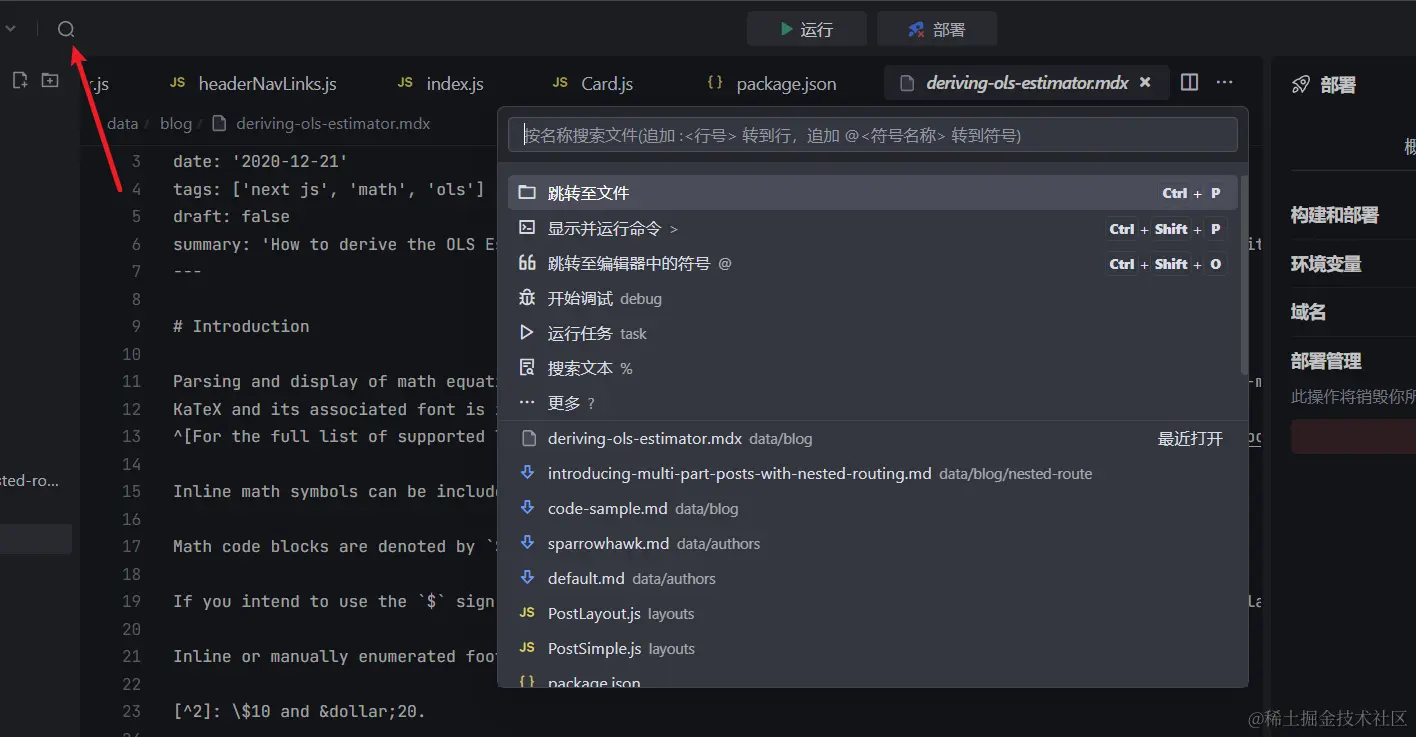
Task: Switch to the package.json tab
Action: (x=772, y=83)
